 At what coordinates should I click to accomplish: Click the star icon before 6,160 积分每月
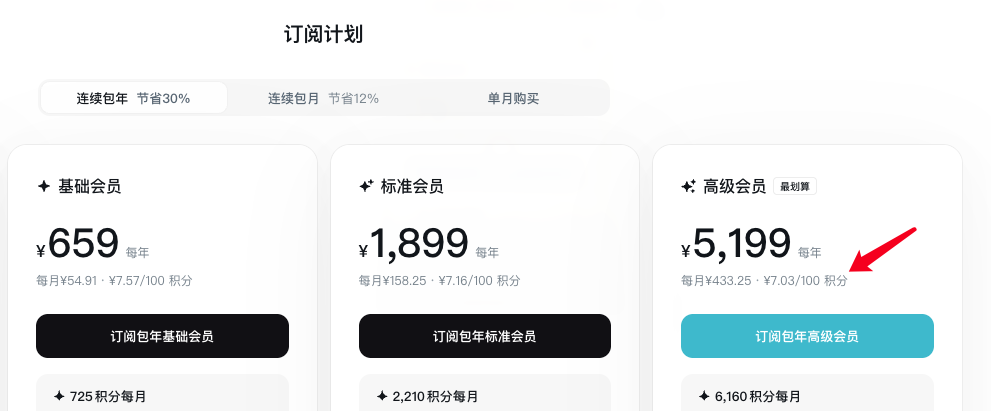(704, 396)
